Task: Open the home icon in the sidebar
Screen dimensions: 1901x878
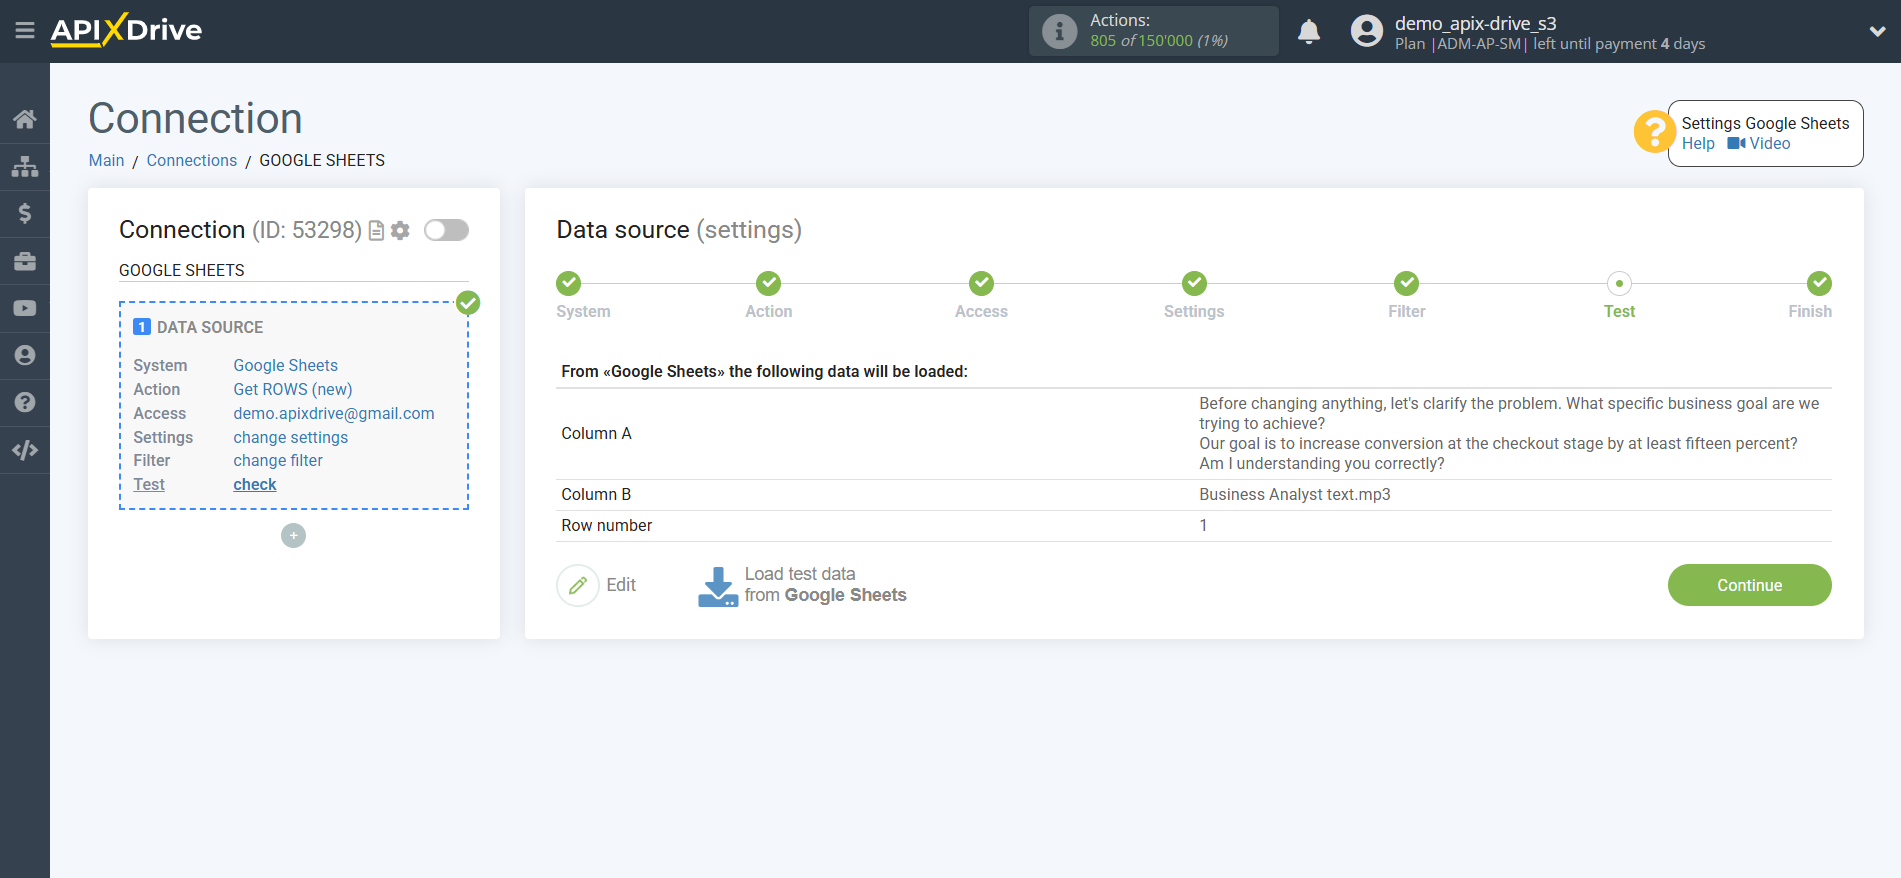Action: [25, 119]
